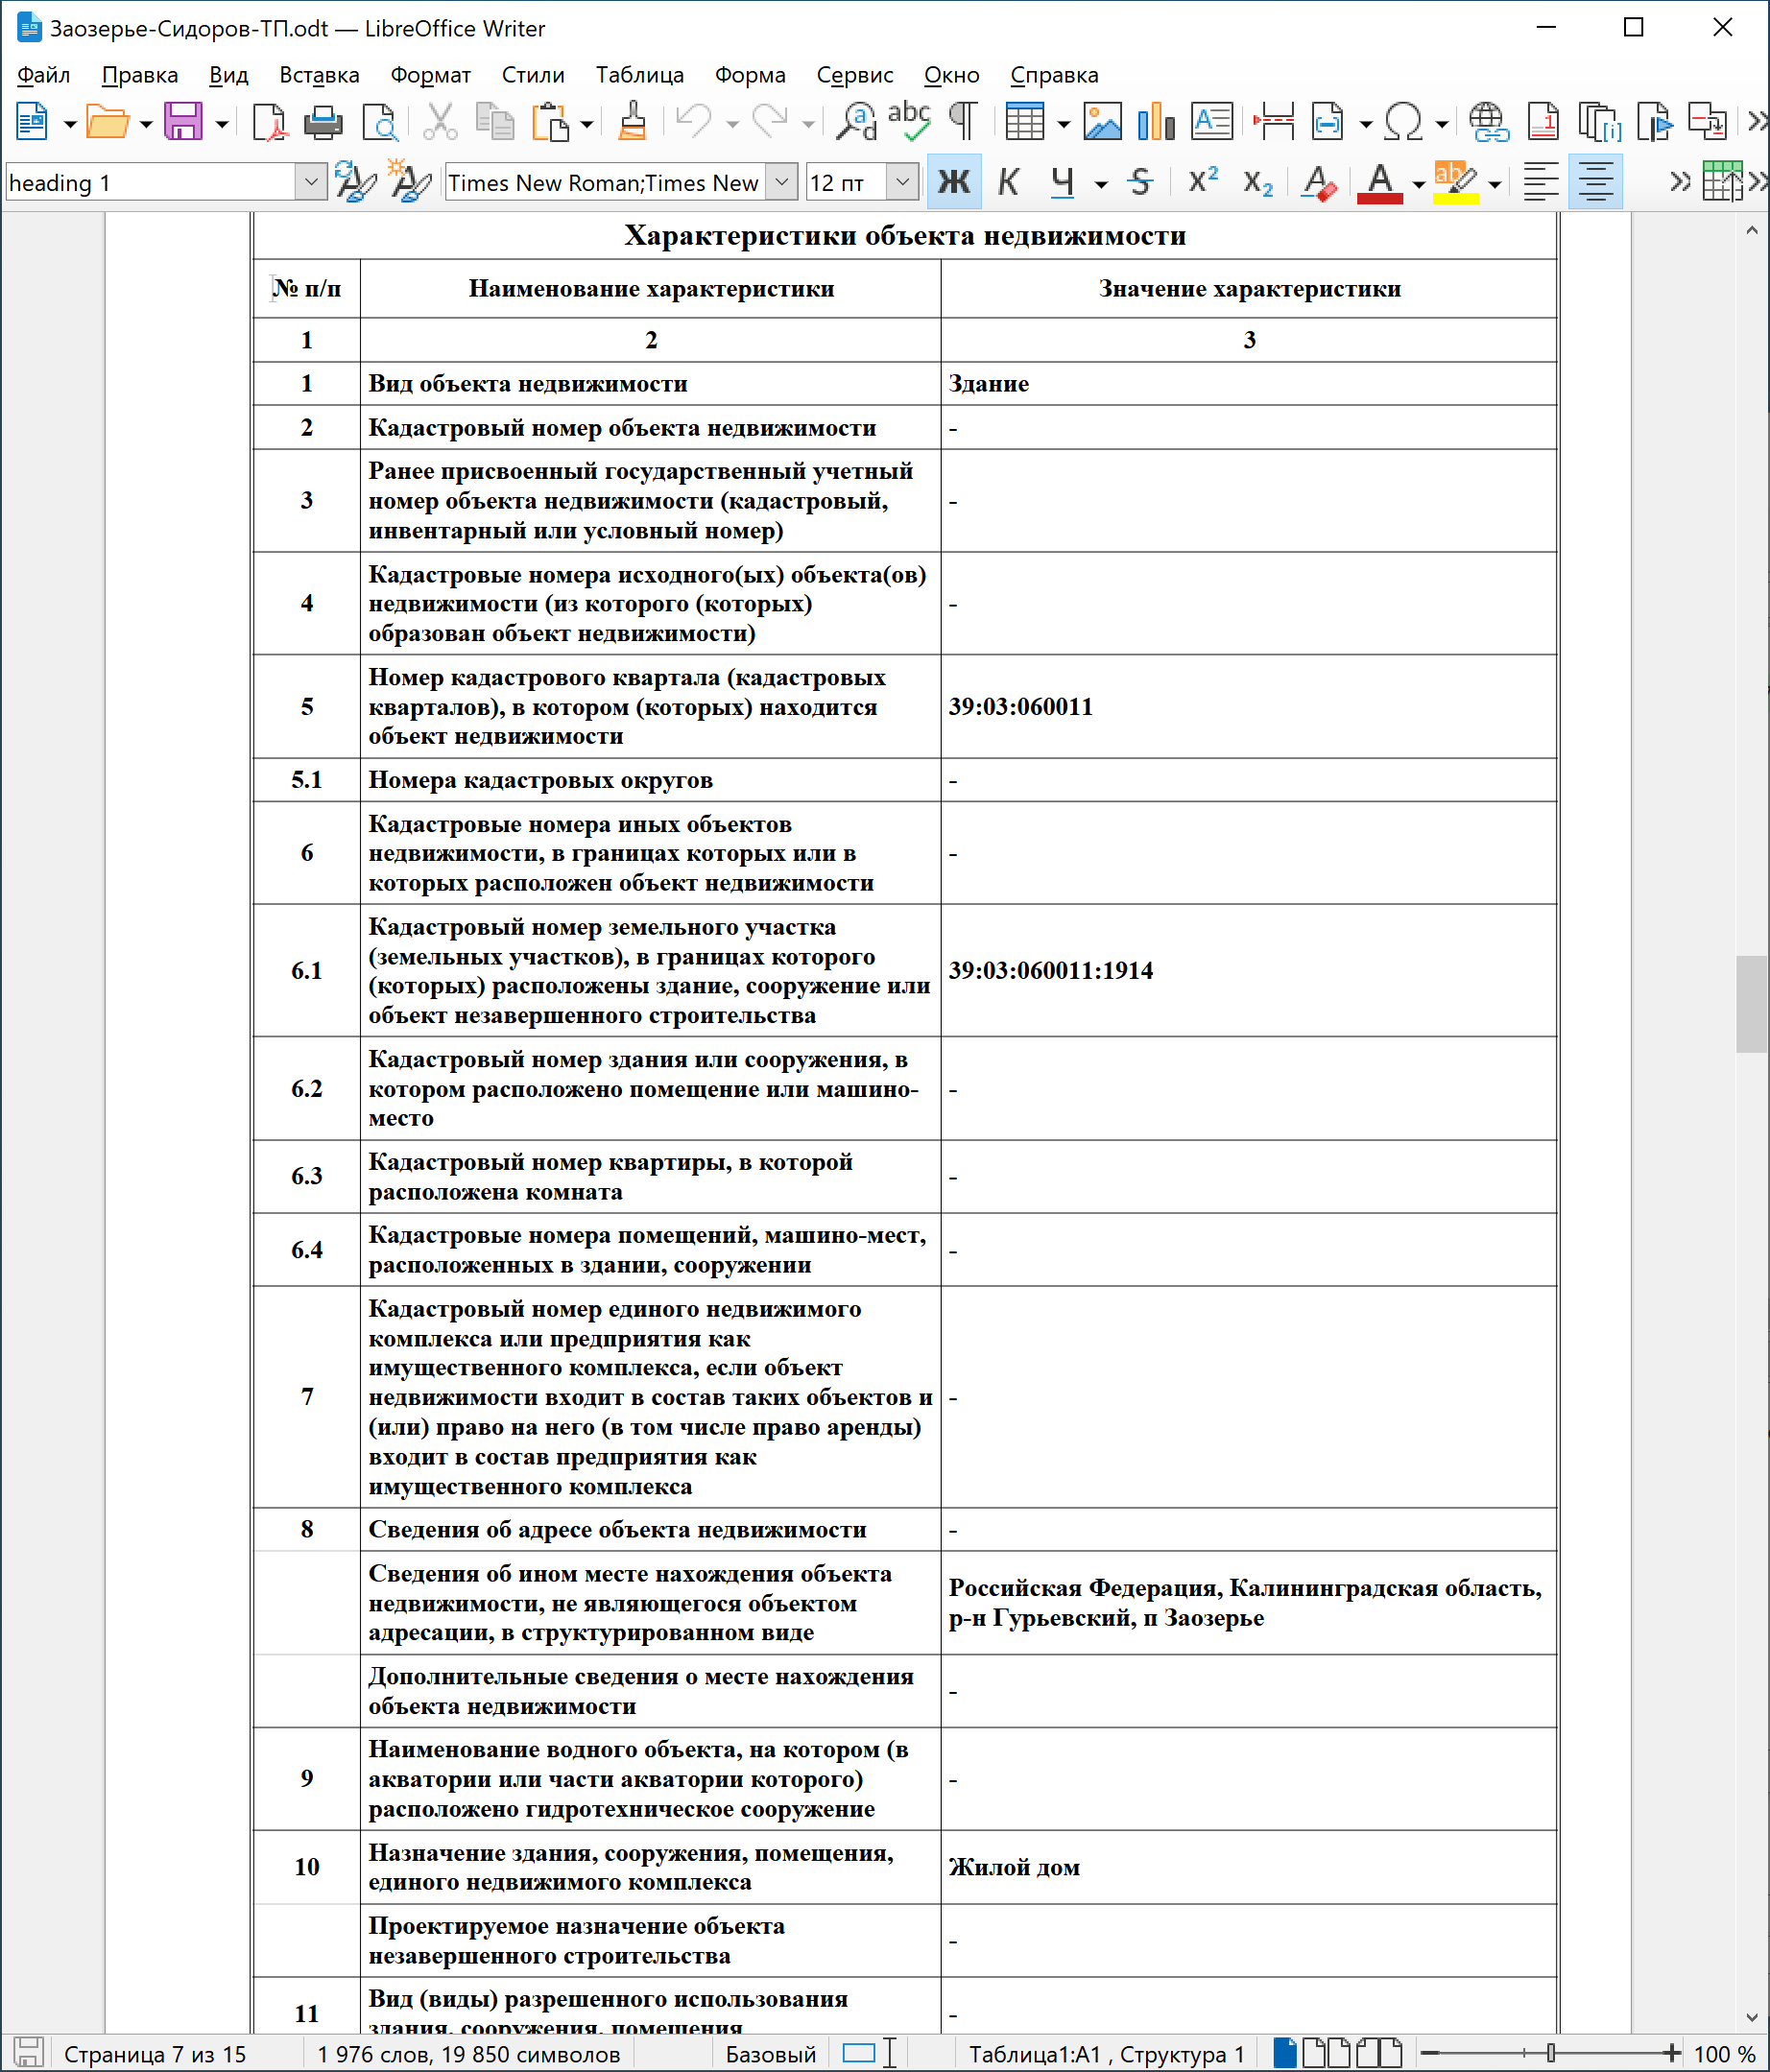Click the 100 % zoom level
This screenshot has width=1770, height=2072.
click(x=1725, y=2054)
